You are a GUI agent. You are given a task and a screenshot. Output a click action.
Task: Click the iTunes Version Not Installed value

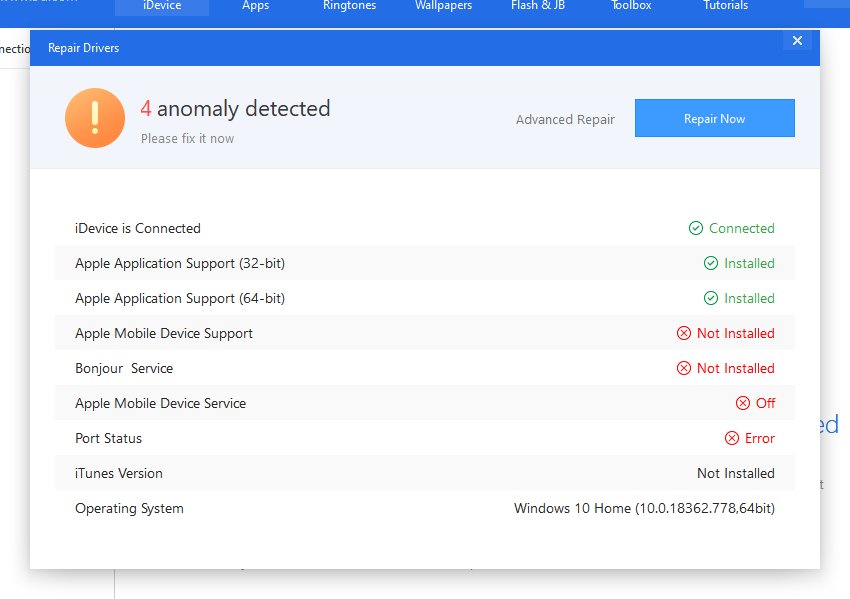click(736, 473)
